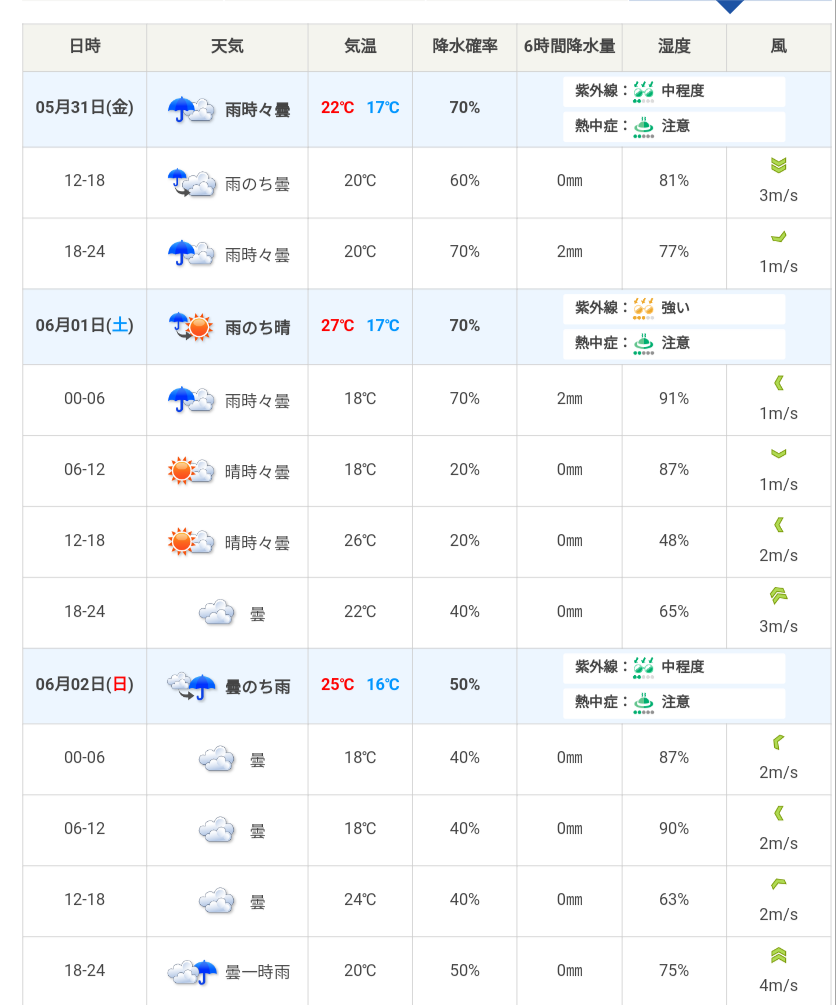The width and height of the screenshot is (836, 1005).
Task: Click the rain-and-cloud icon for 05月31日(金)
Action: click(x=191, y=109)
